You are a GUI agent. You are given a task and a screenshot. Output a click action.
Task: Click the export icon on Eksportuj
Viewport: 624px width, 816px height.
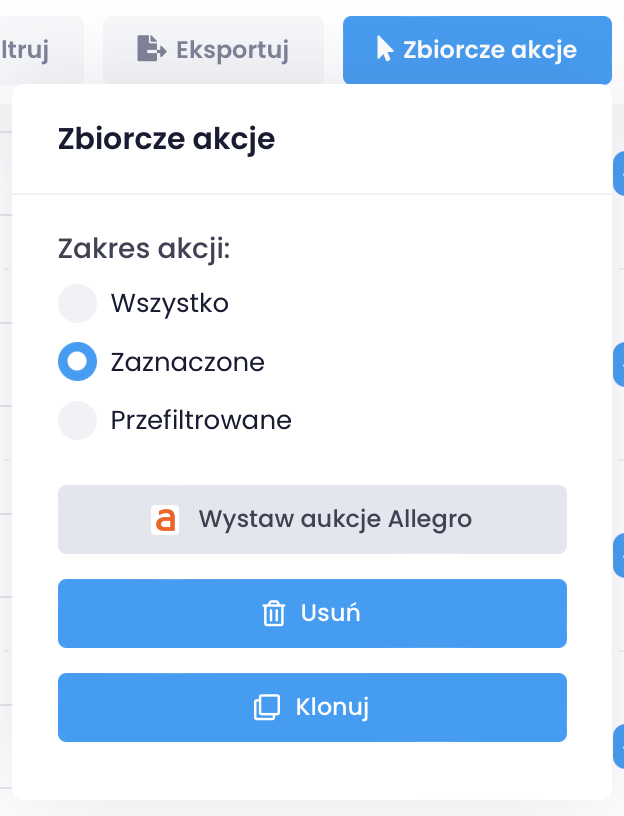pos(152,49)
